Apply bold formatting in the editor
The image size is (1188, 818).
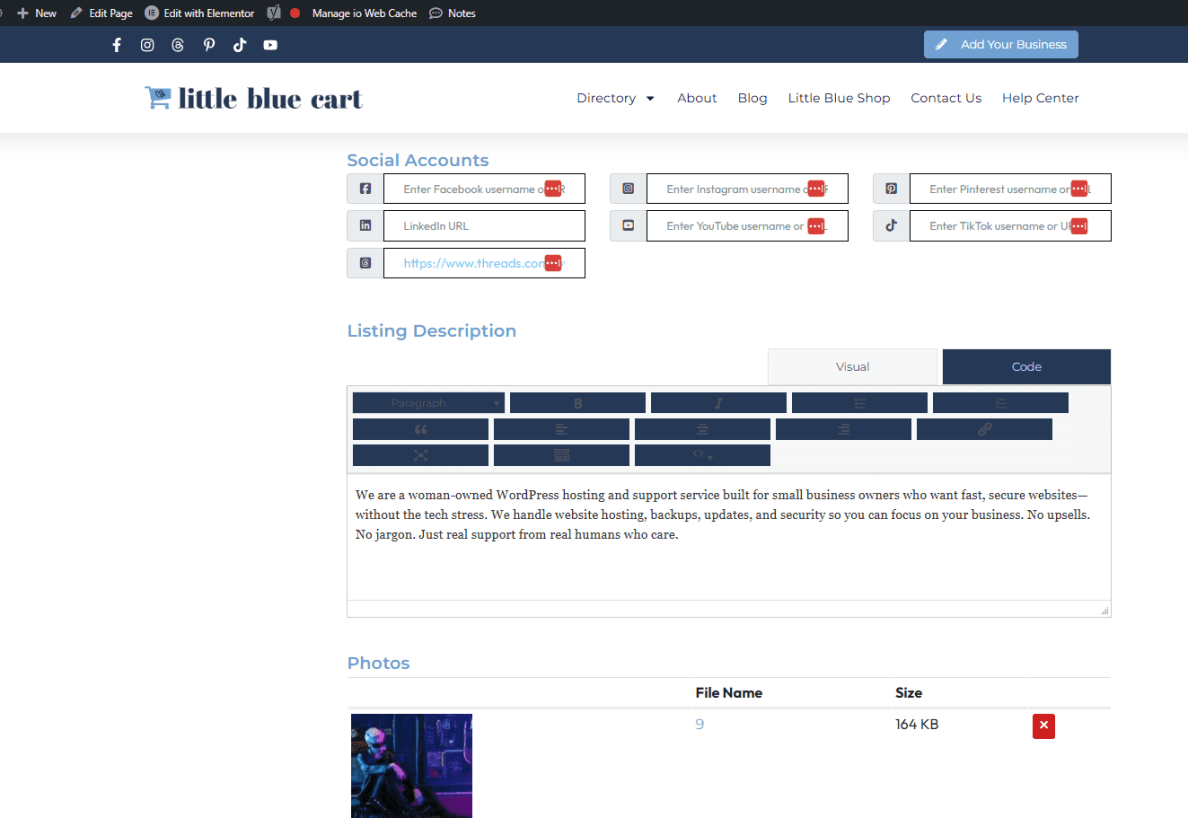click(577, 402)
